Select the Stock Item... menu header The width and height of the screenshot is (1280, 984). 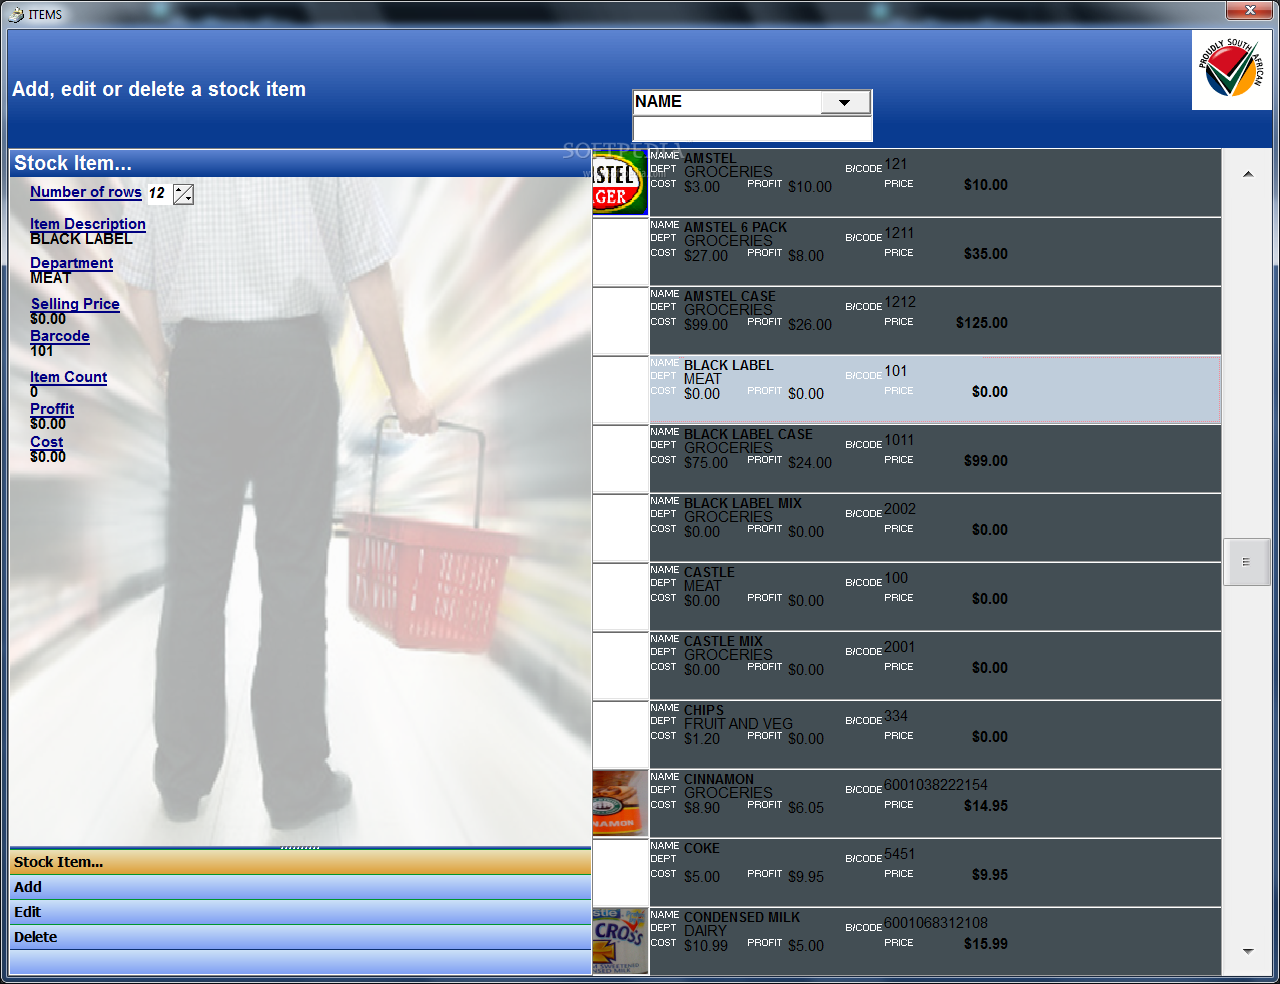pos(300,862)
